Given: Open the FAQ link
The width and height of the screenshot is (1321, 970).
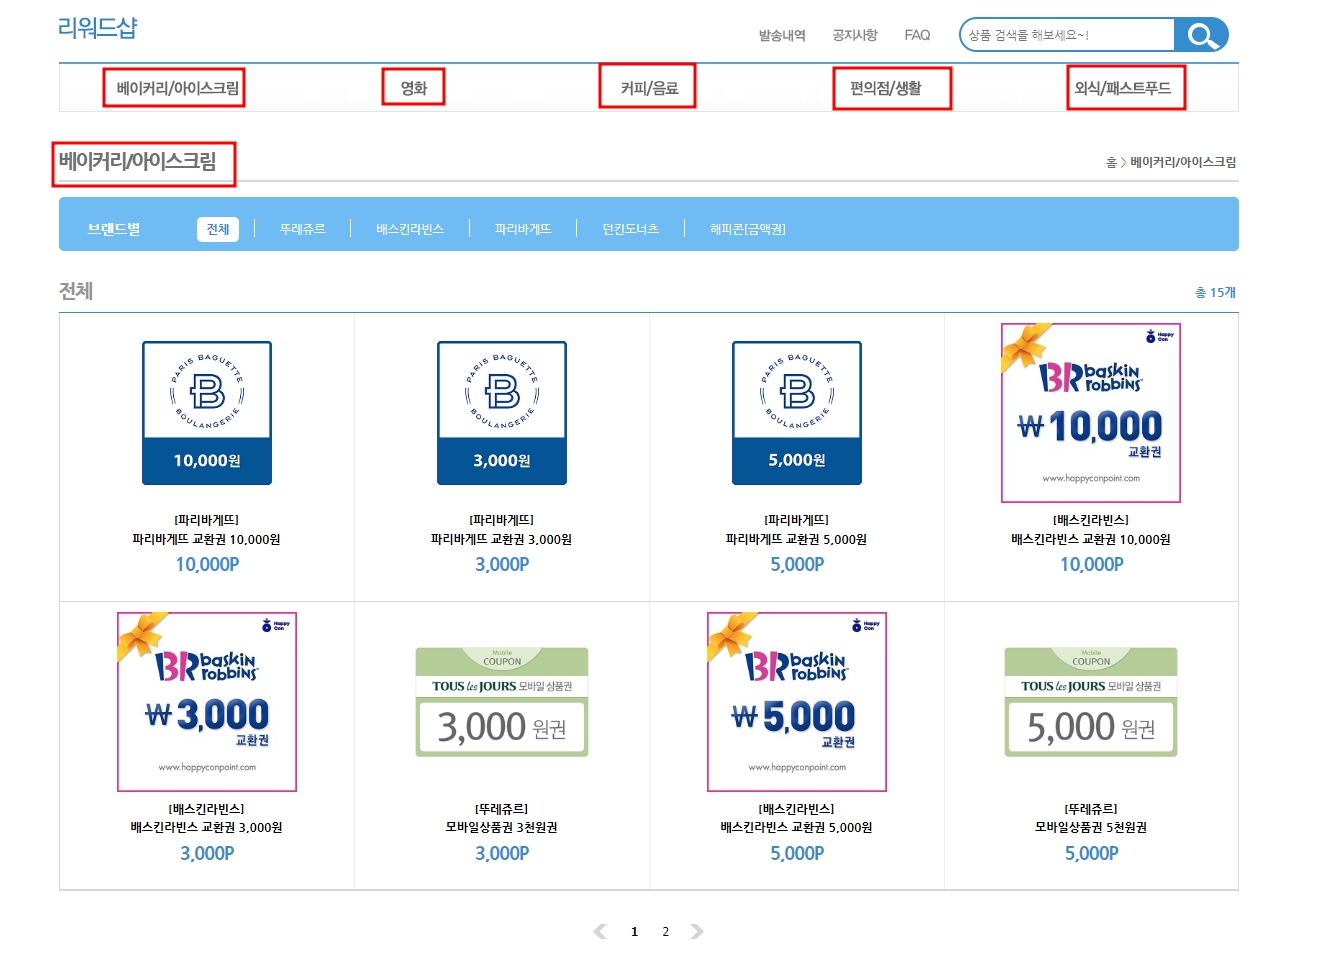Looking at the screenshot, I should (917, 35).
